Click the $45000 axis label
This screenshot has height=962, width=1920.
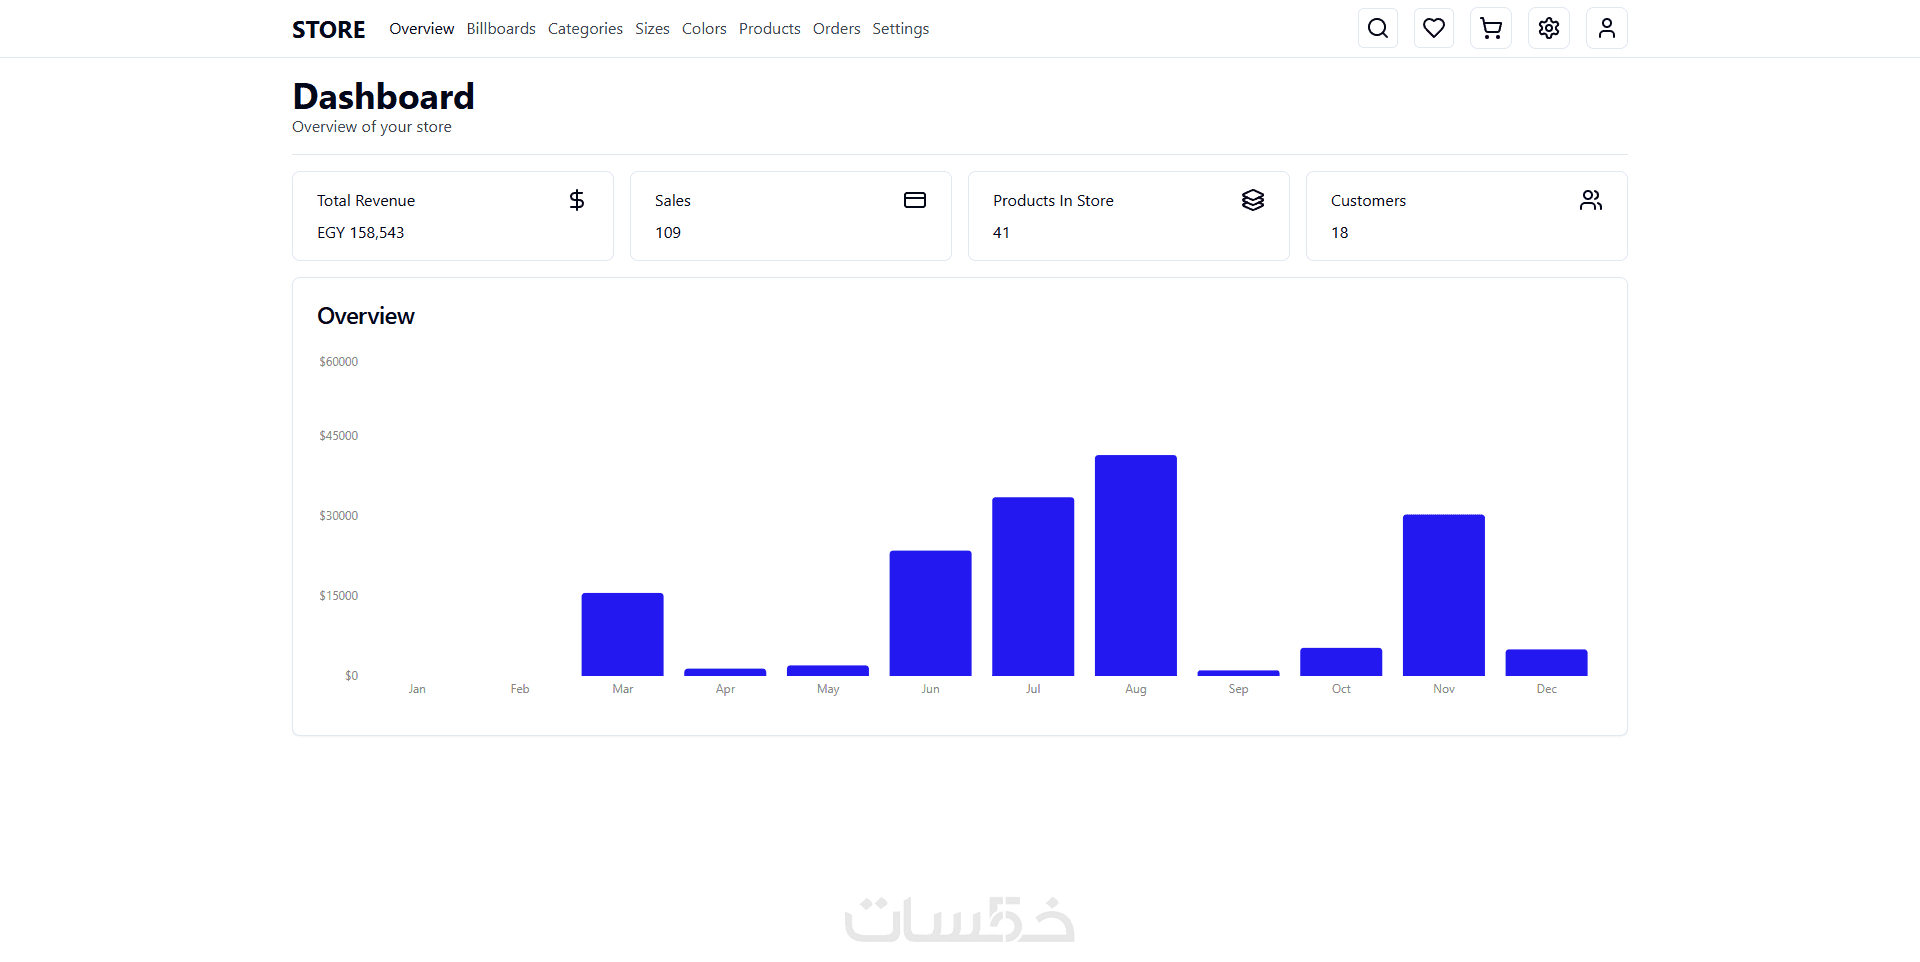click(x=339, y=436)
